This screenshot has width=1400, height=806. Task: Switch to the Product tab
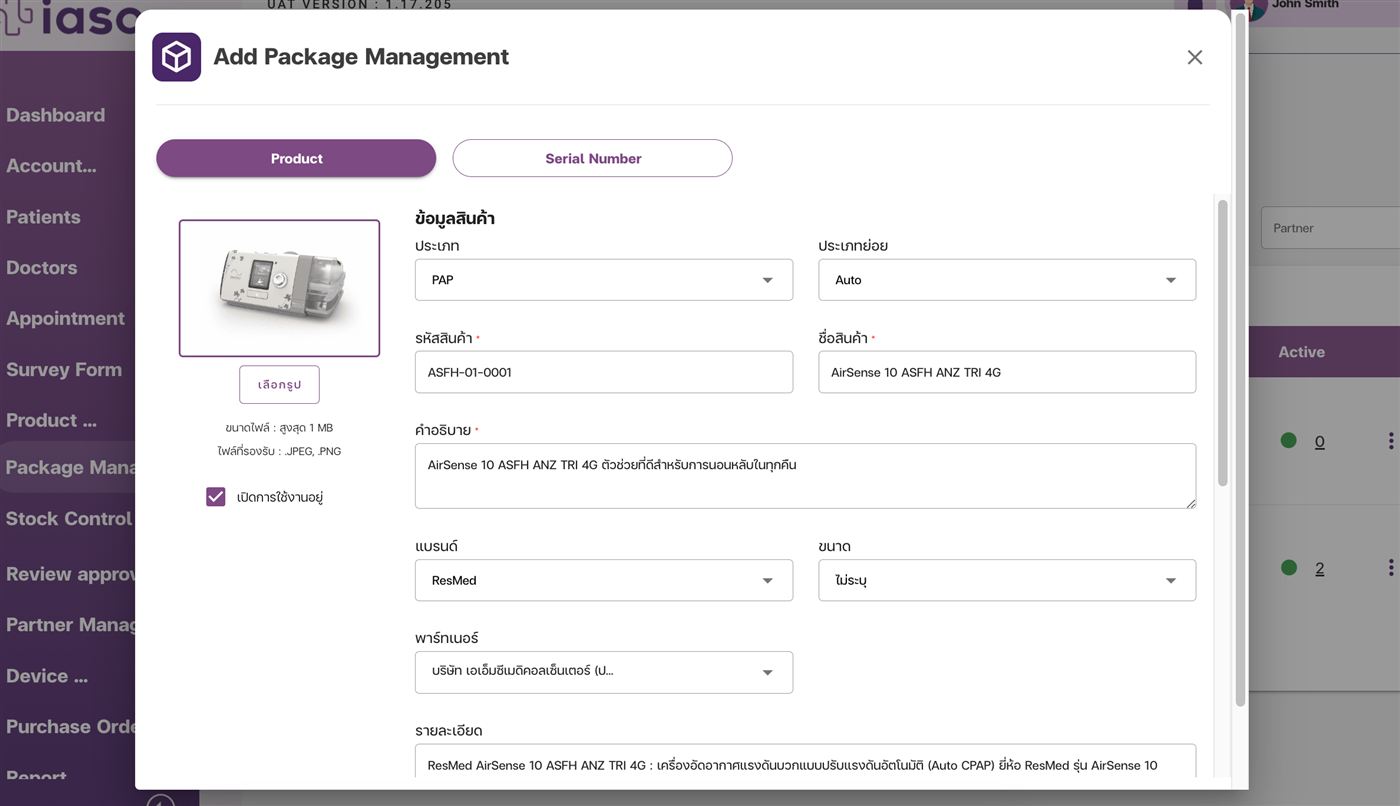pos(296,158)
